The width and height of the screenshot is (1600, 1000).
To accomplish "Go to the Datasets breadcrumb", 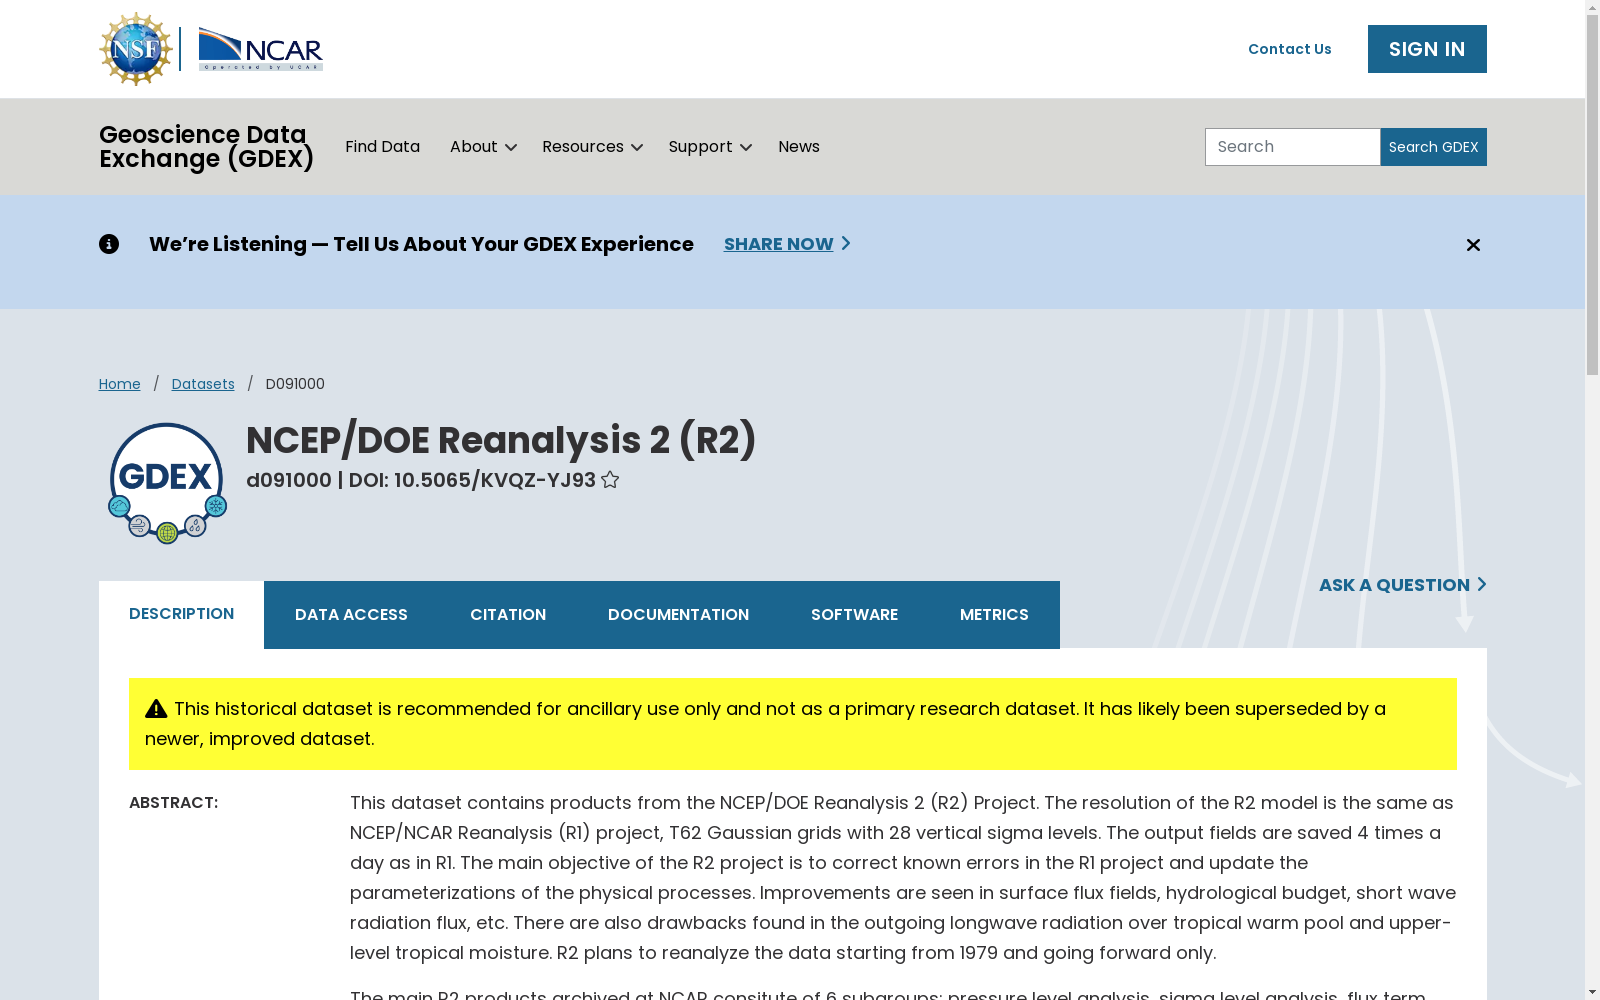I will [203, 384].
